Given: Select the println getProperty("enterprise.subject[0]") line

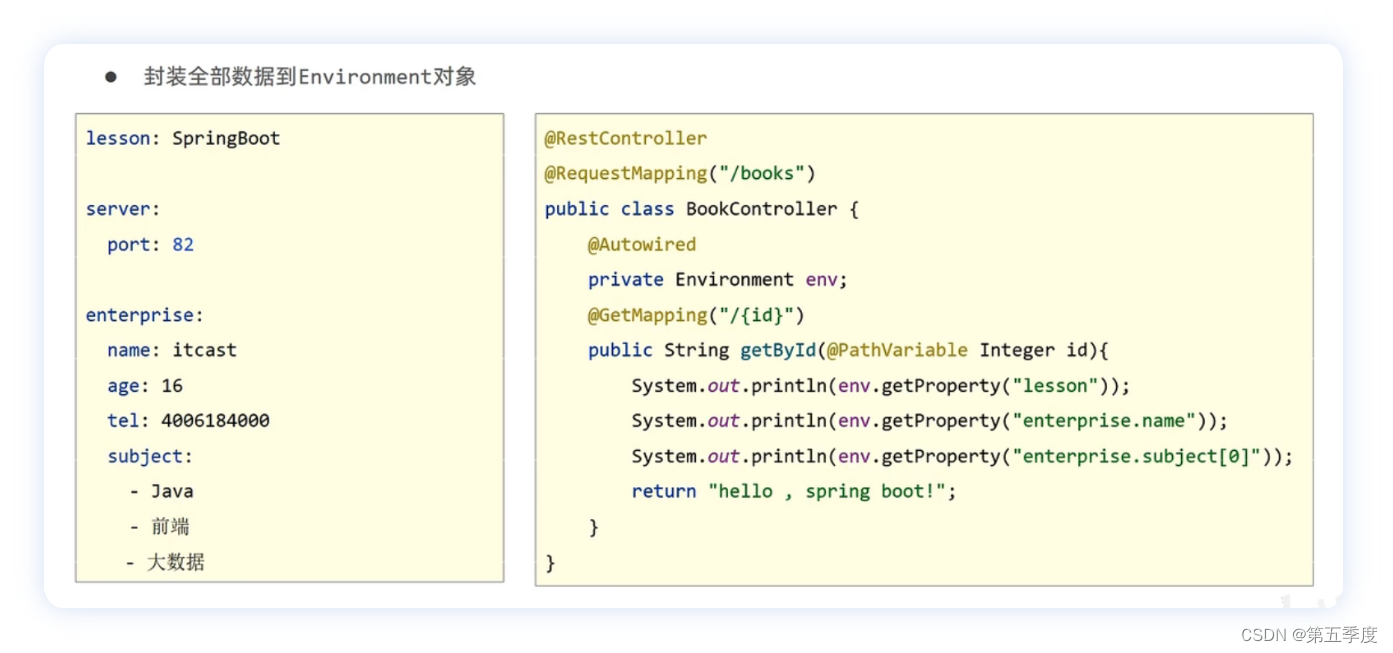Looking at the screenshot, I should pyautogui.click(x=962, y=456).
